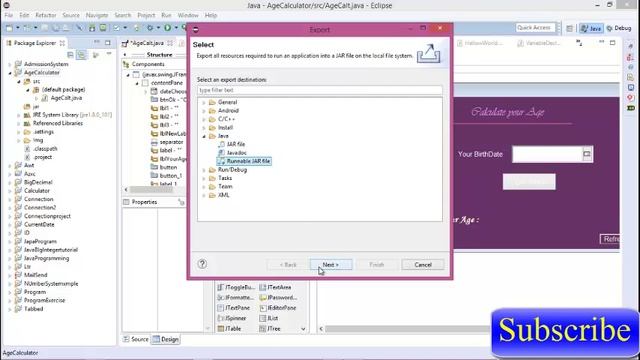
Task: Switch to the Java perspective
Action: [x=591, y=28]
